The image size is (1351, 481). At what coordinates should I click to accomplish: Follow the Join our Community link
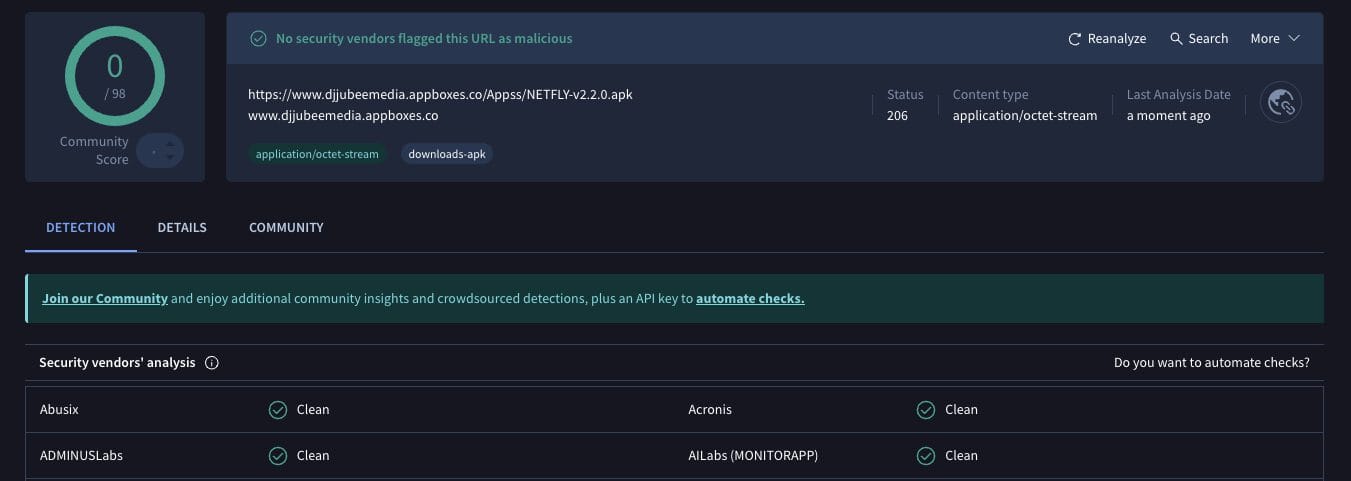click(105, 298)
